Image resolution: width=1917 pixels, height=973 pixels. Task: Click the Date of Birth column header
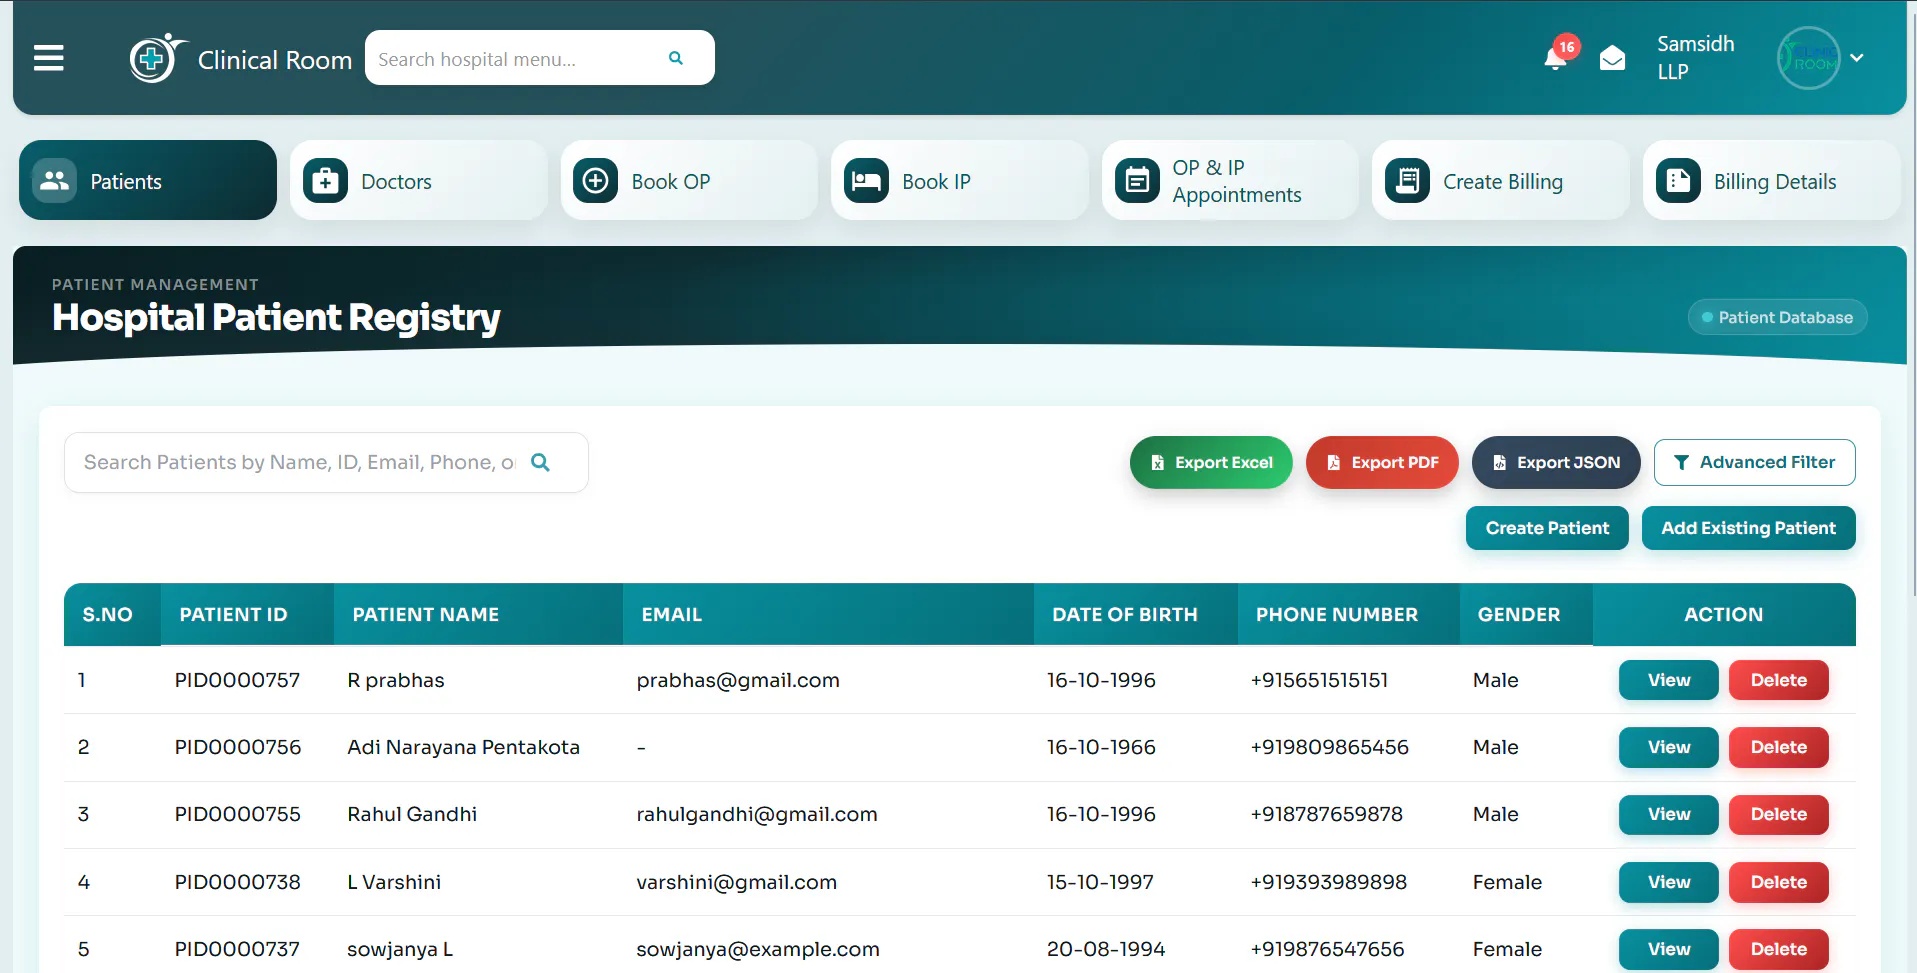[1136, 614]
